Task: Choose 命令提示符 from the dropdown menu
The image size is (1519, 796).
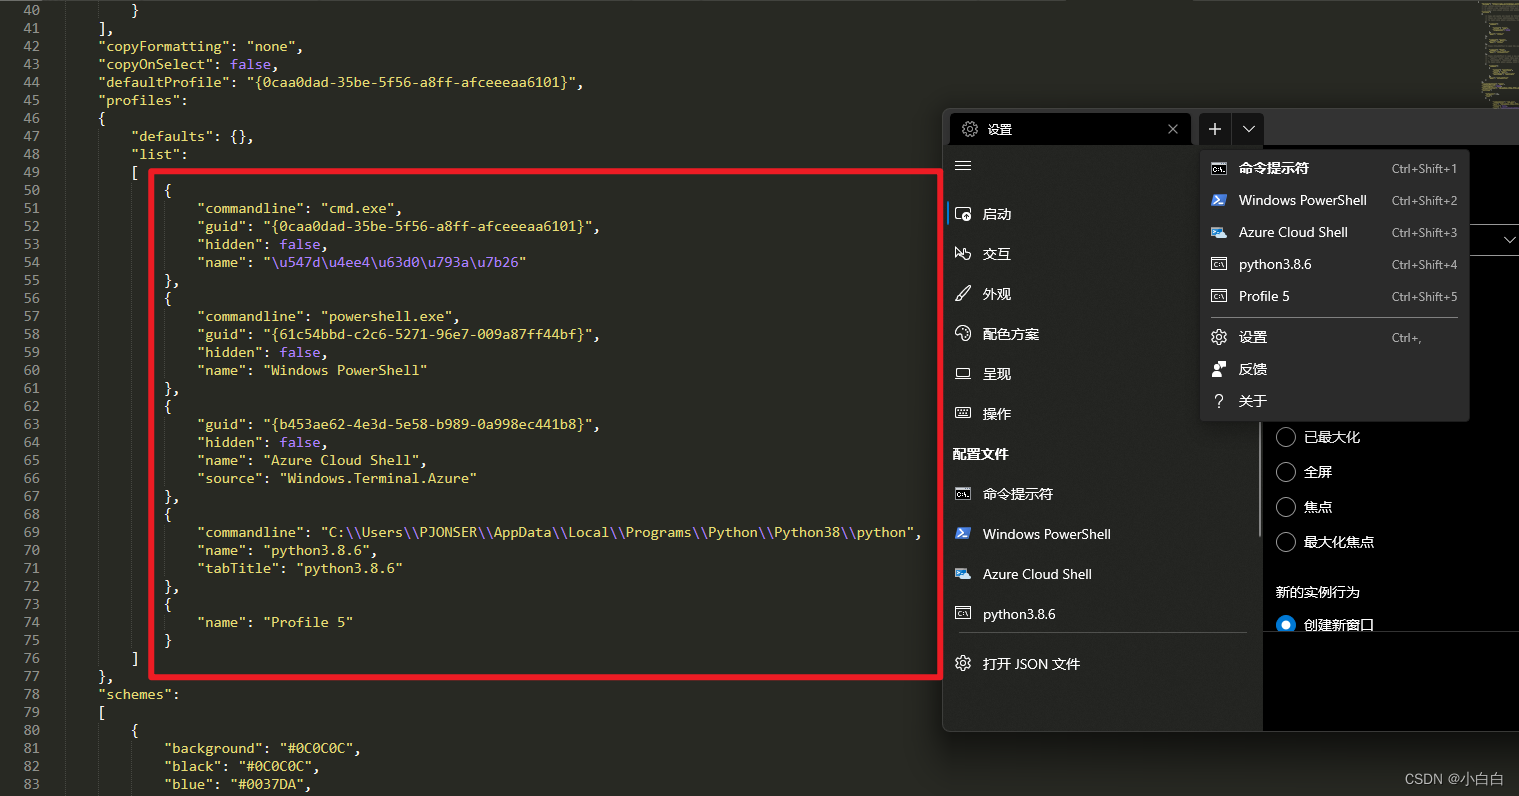Action: (1334, 168)
